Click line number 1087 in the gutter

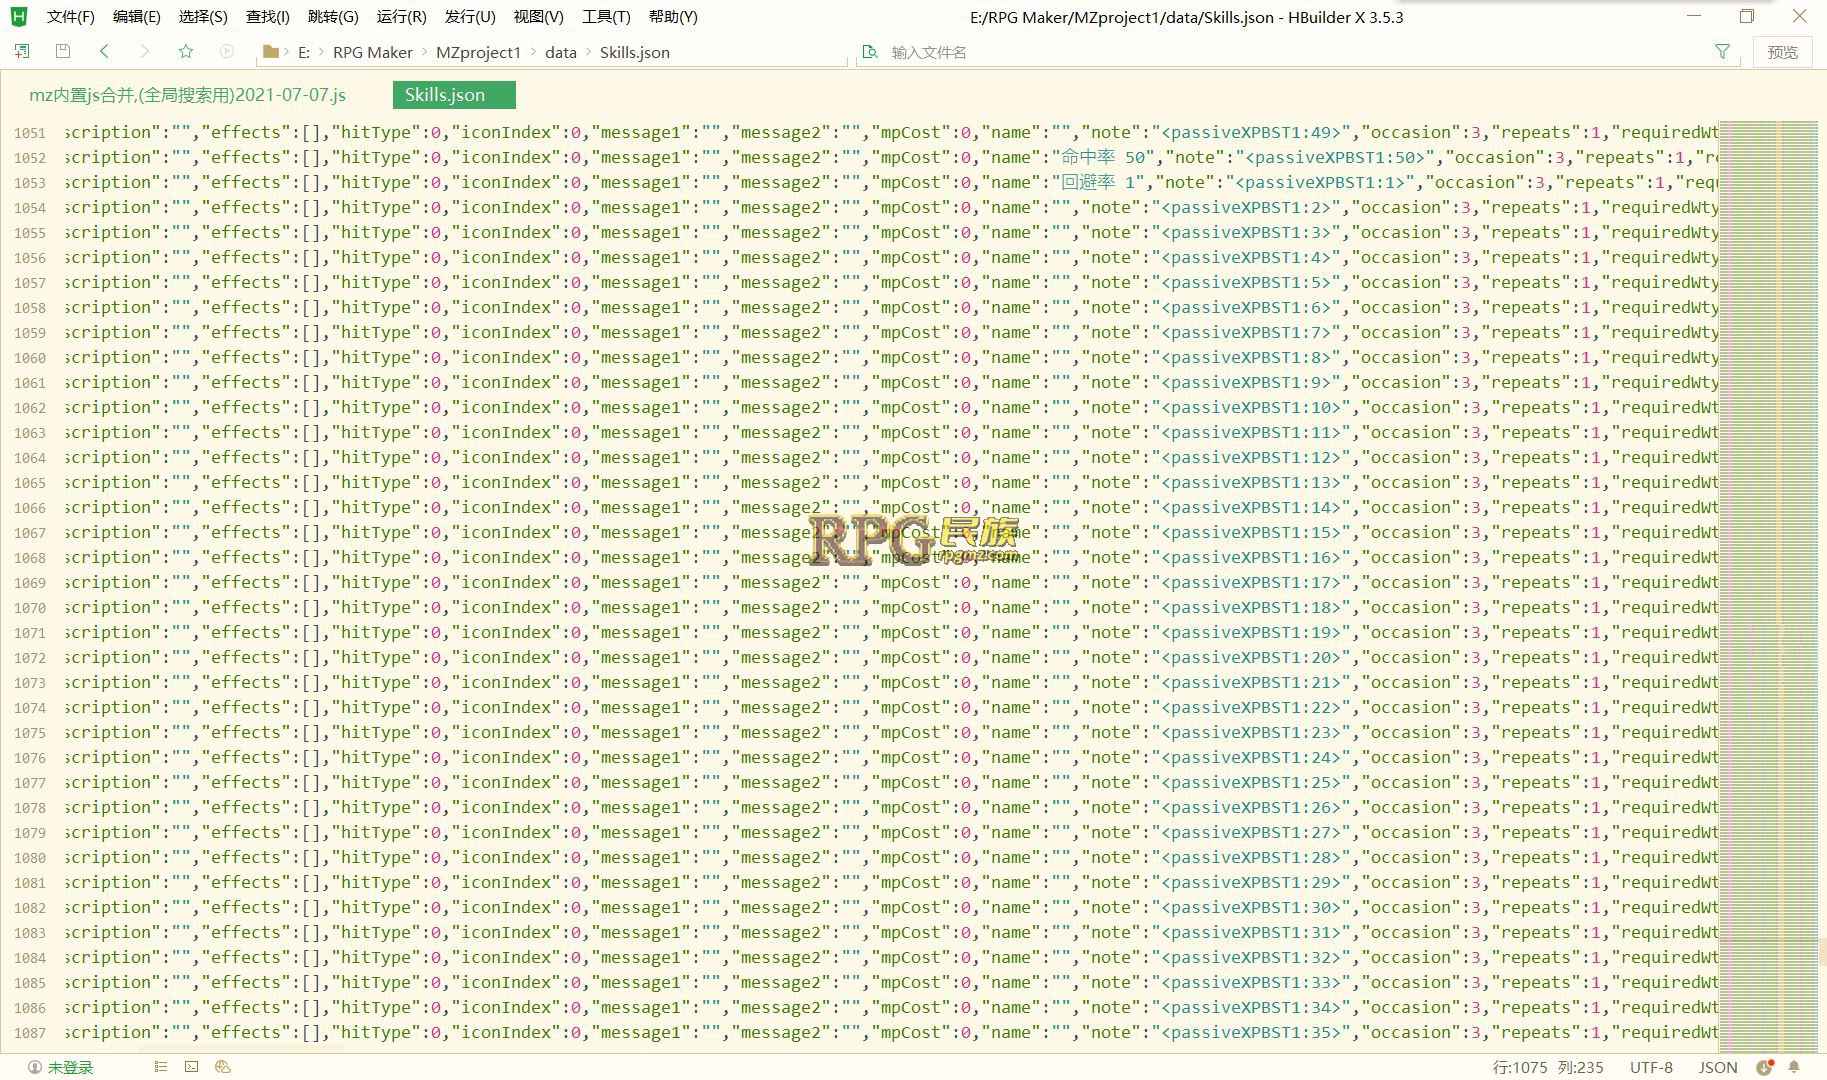coord(30,1033)
